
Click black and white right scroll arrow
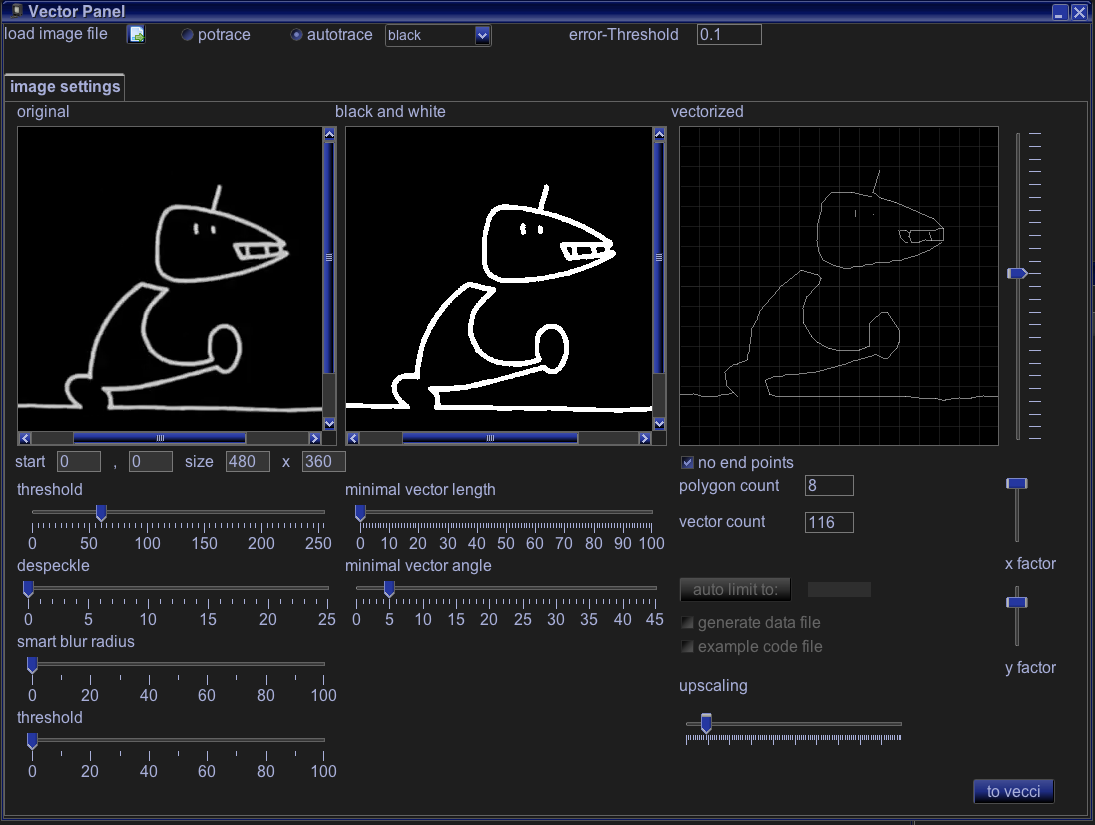click(x=642, y=438)
